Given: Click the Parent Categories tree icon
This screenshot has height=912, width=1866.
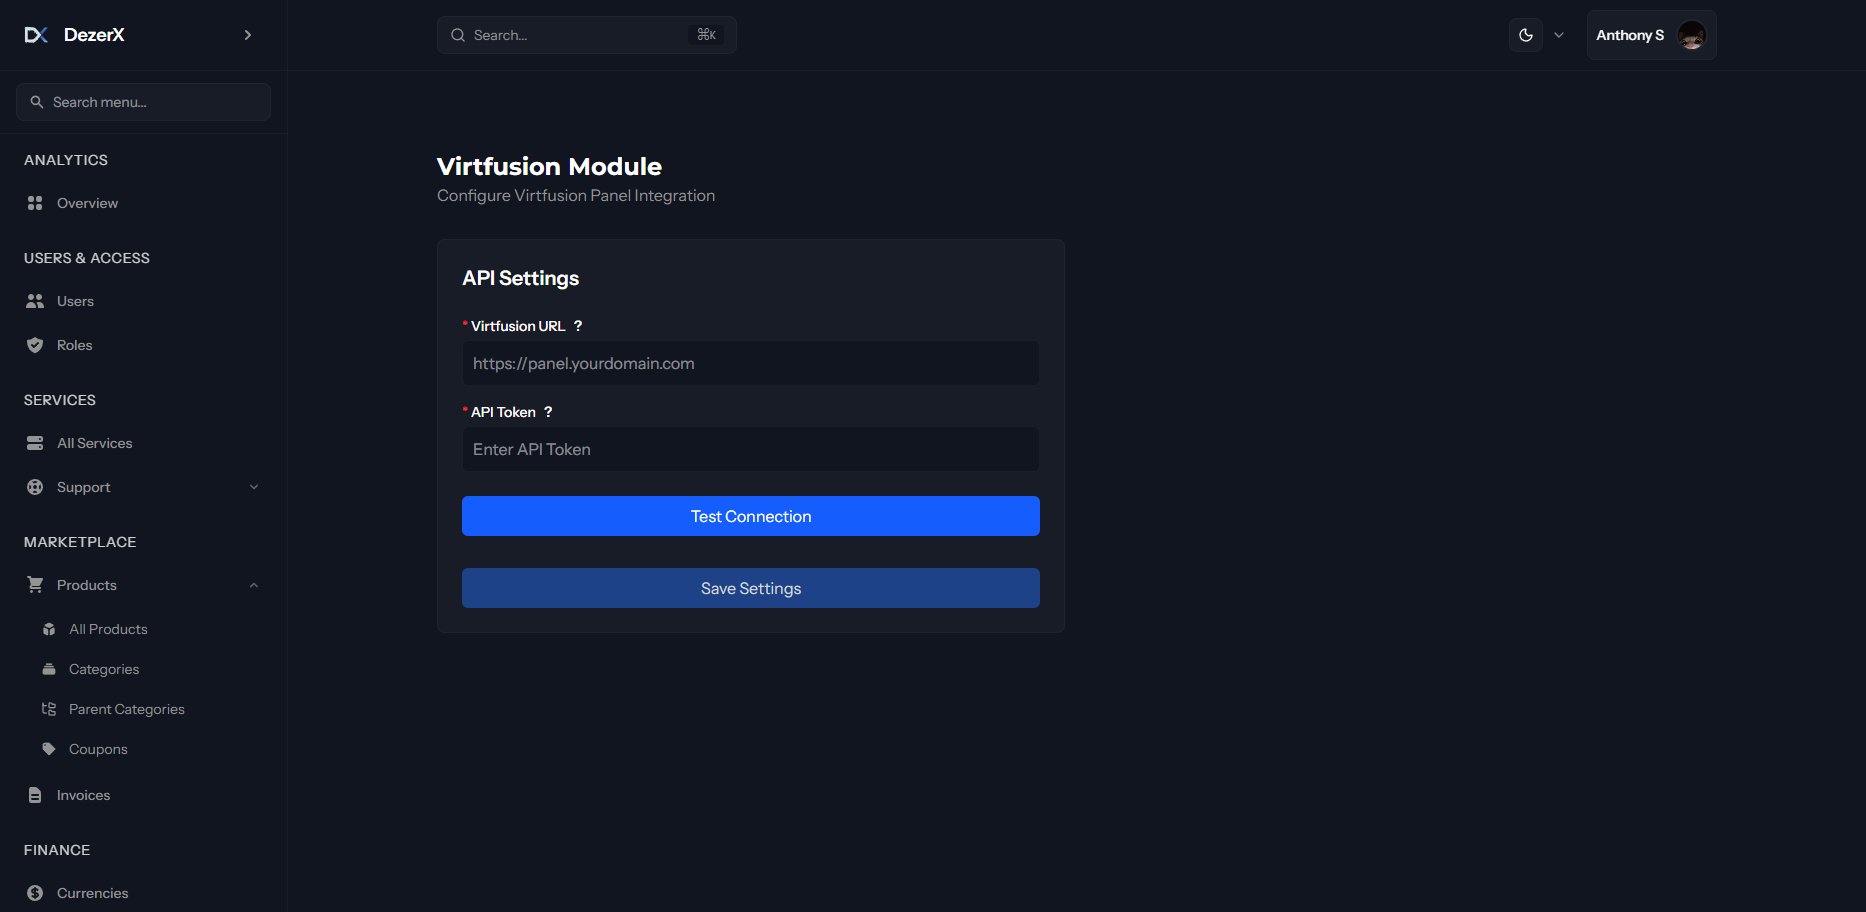Looking at the screenshot, I should click(49, 709).
